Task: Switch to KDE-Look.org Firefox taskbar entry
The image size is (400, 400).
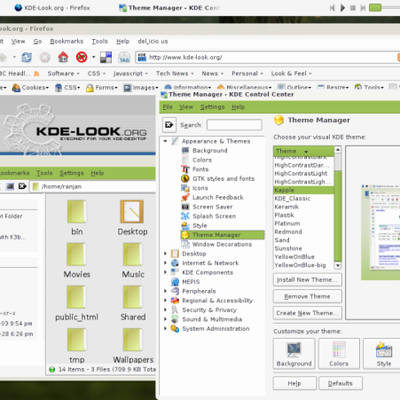Action: (52, 8)
